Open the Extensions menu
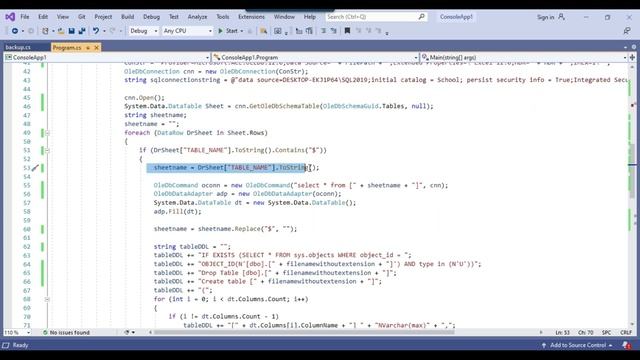The width and height of the screenshot is (640, 360). (x=251, y=17)
